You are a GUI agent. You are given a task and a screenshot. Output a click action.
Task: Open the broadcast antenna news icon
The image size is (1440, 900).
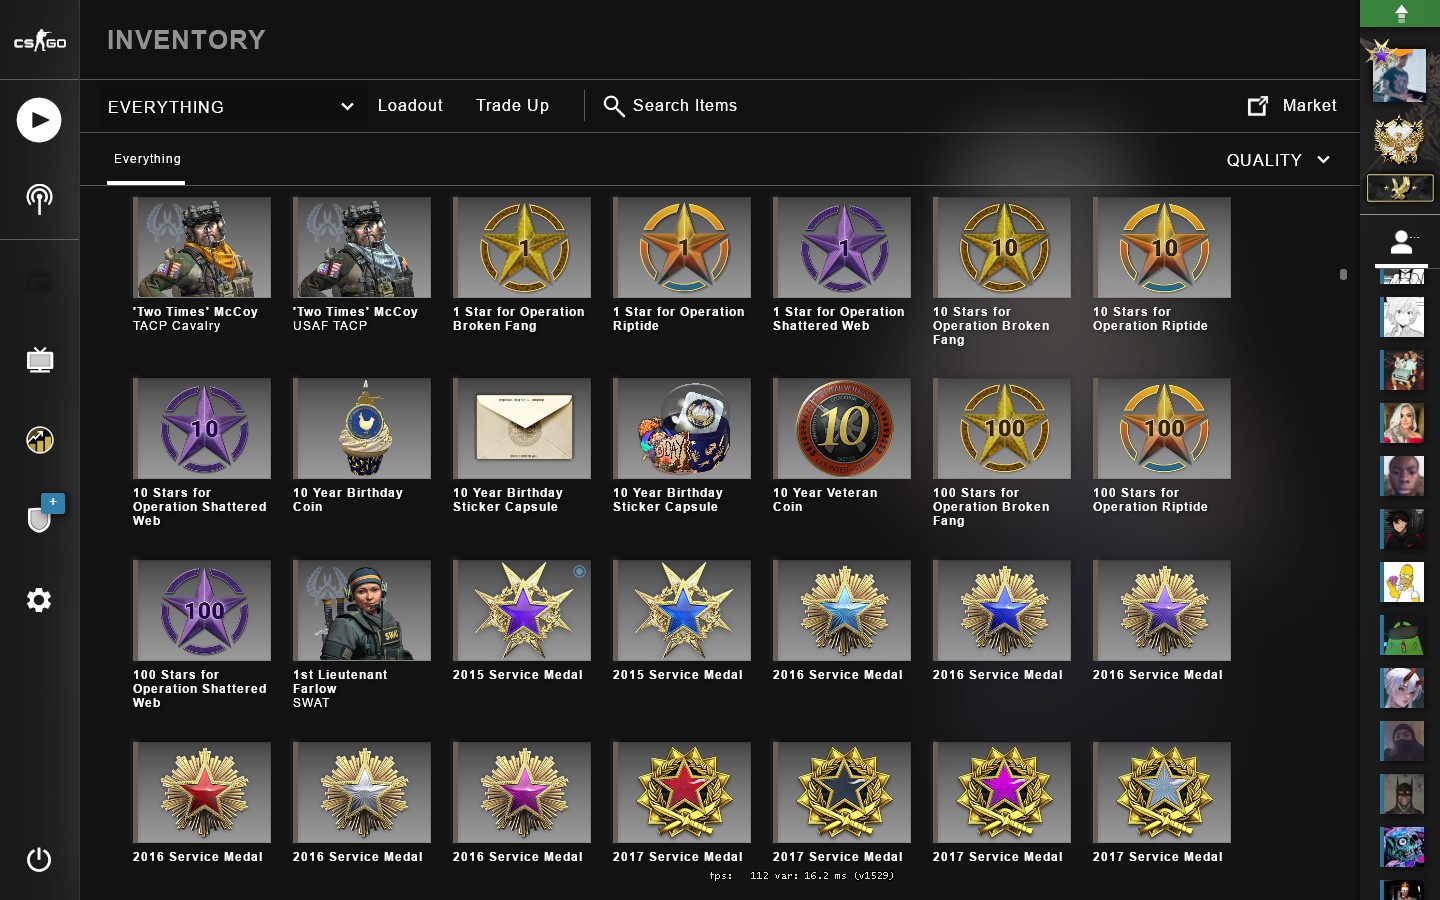39,198
